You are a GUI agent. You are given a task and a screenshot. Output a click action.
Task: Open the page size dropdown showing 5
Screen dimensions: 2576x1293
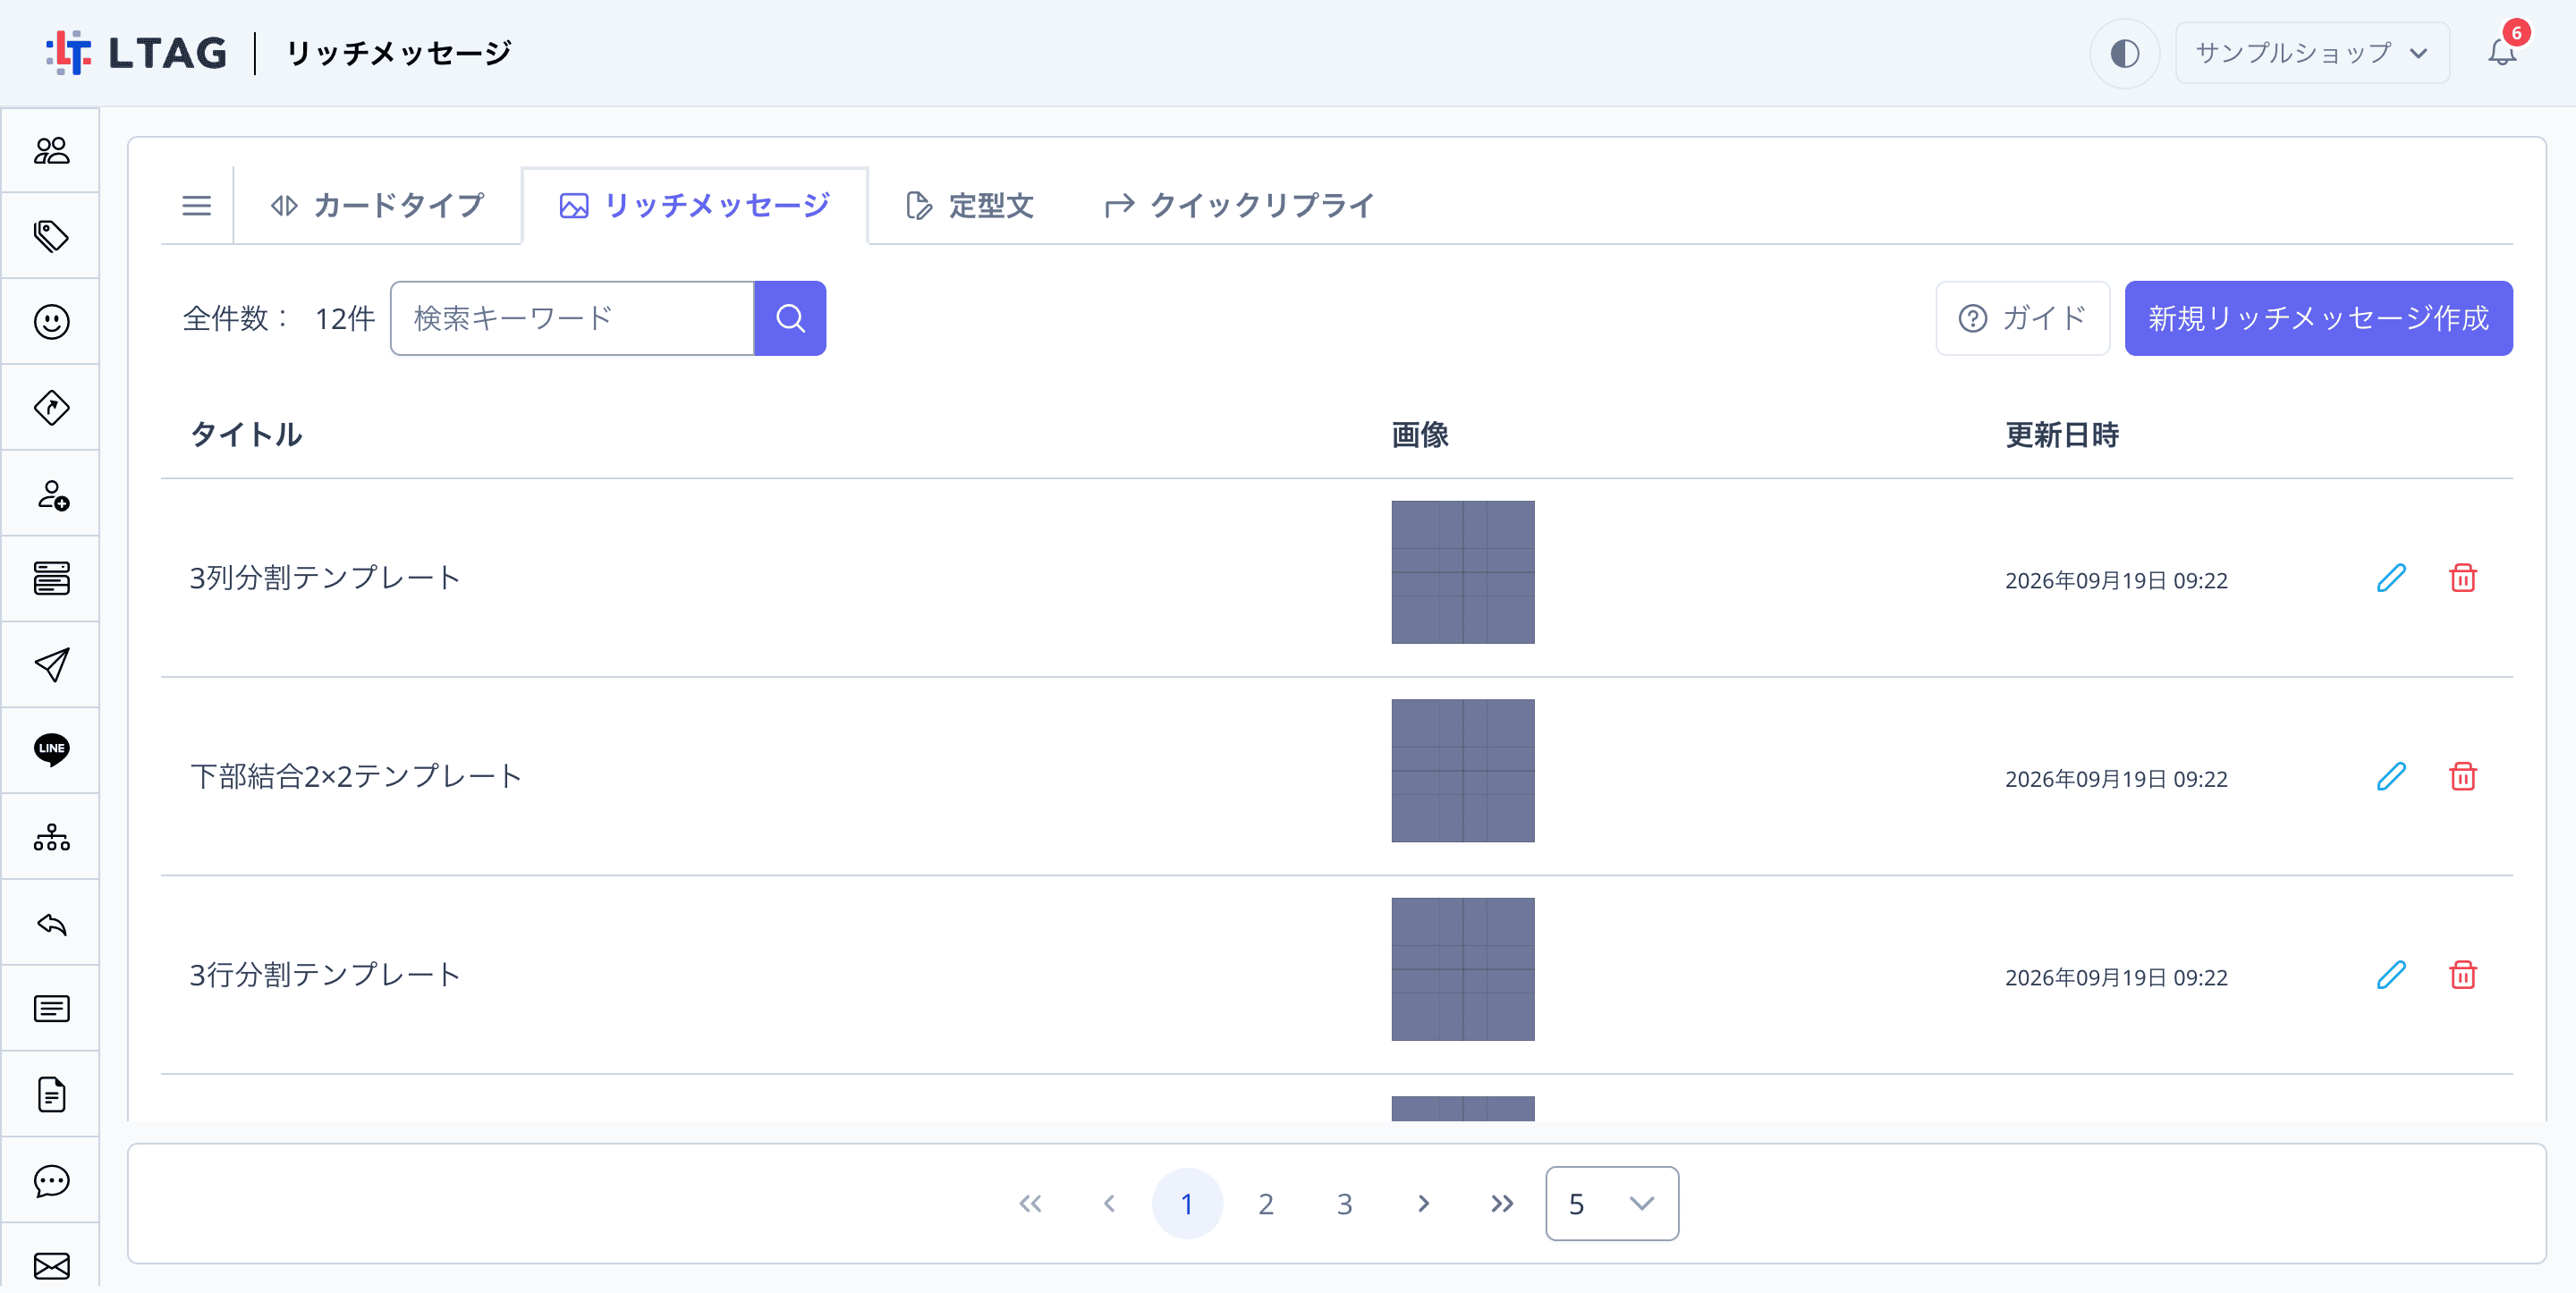click(1612, 1204)
